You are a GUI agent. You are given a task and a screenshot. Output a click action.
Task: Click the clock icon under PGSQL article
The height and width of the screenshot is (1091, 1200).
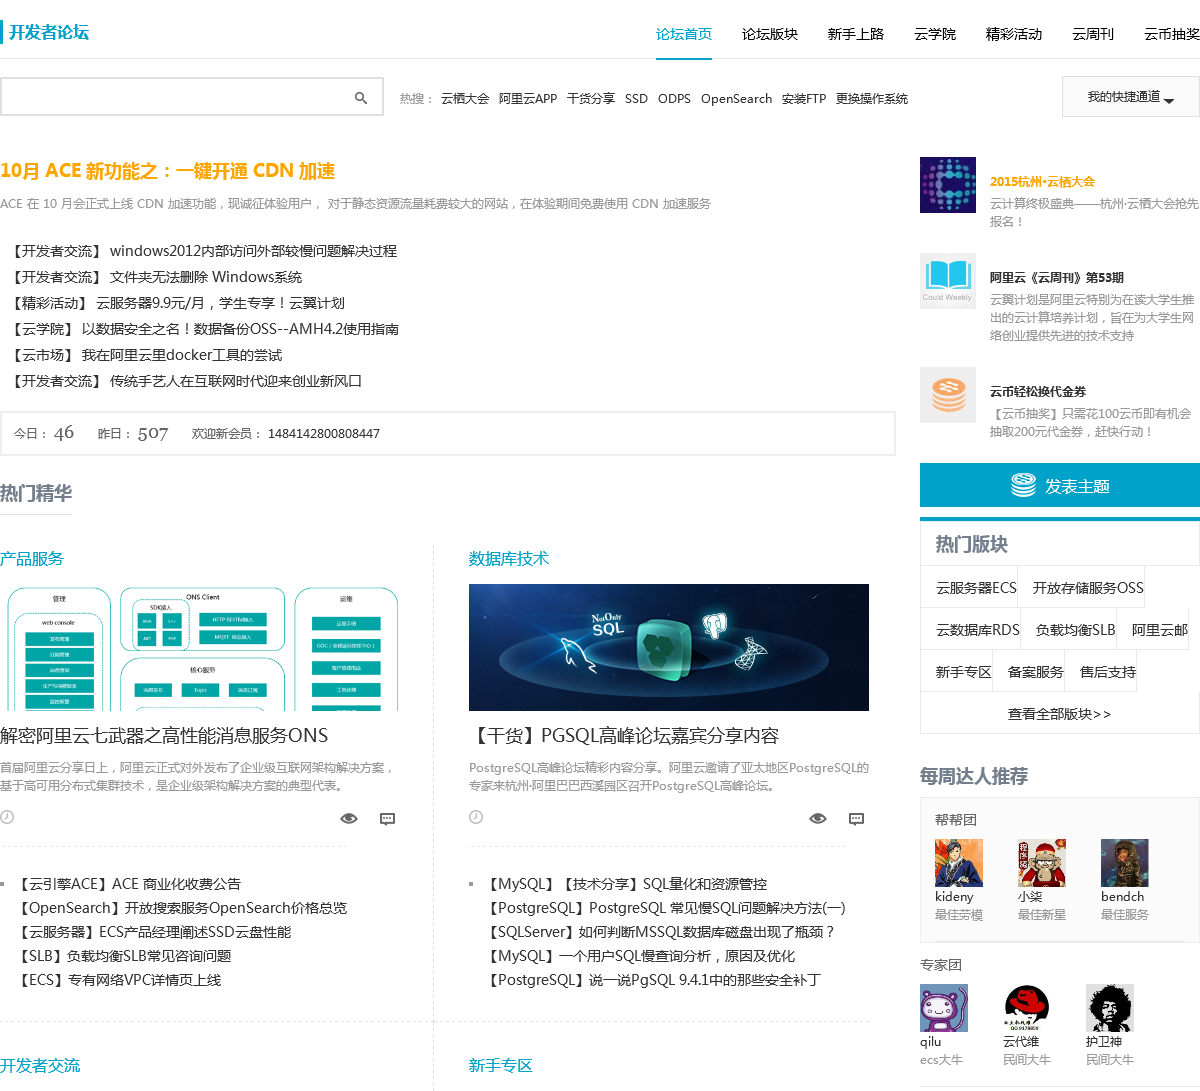coord(476,817)
